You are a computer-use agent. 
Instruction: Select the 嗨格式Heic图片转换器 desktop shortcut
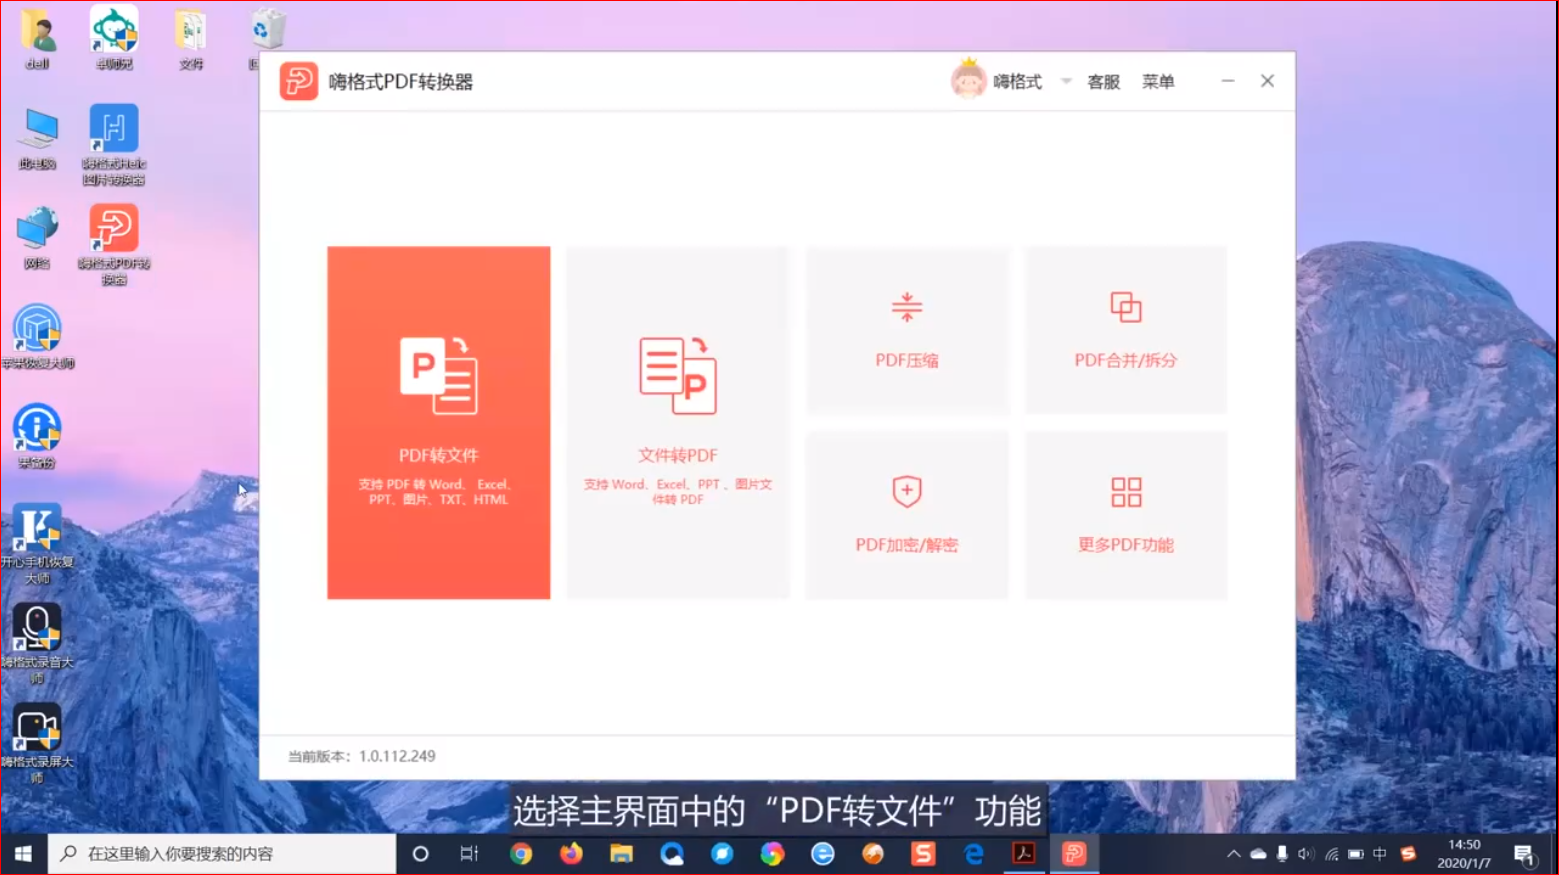(x=114, y=144)
